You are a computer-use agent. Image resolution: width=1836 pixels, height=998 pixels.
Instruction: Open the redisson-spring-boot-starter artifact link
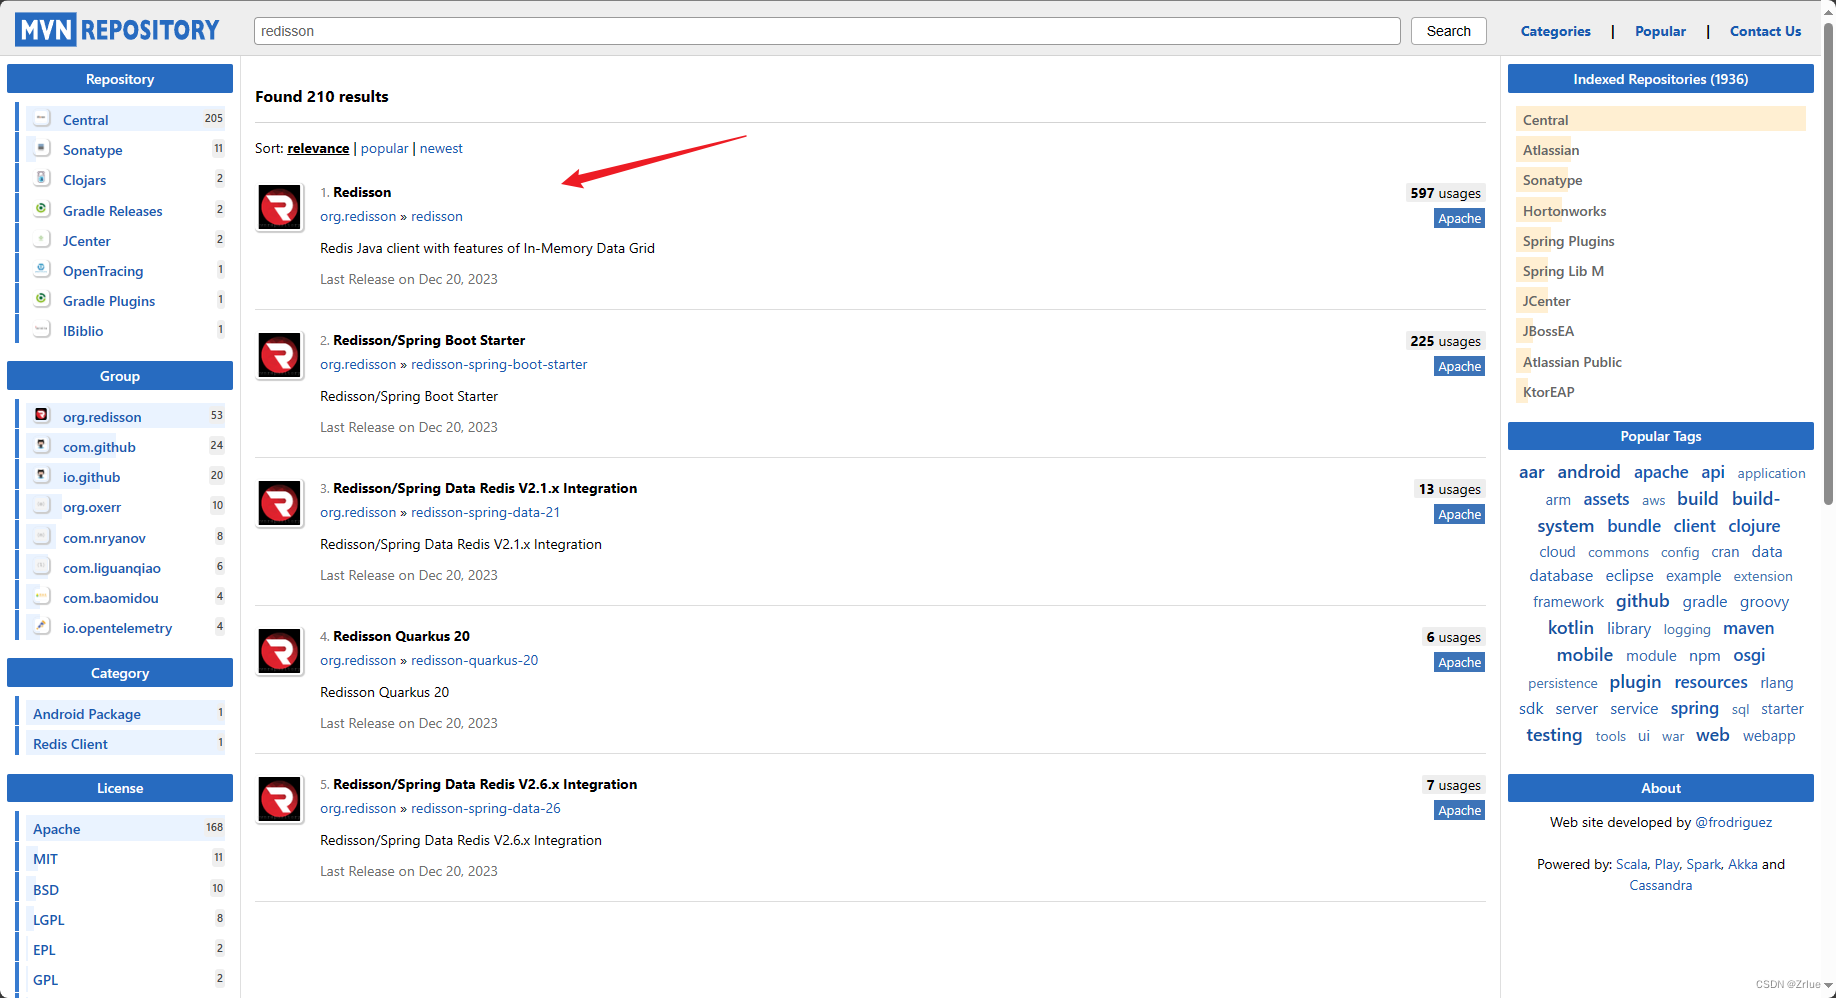pos(499,364)
